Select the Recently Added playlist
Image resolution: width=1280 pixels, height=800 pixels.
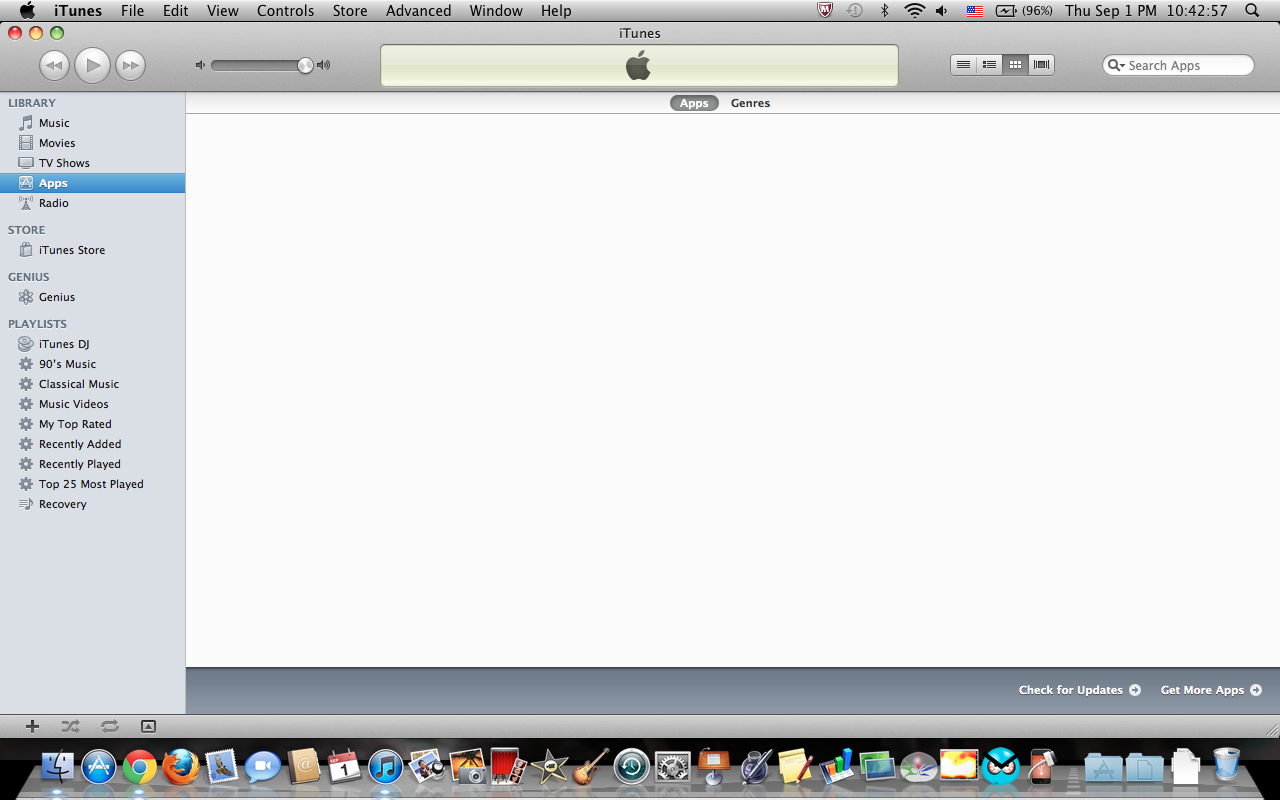(80, 444)
